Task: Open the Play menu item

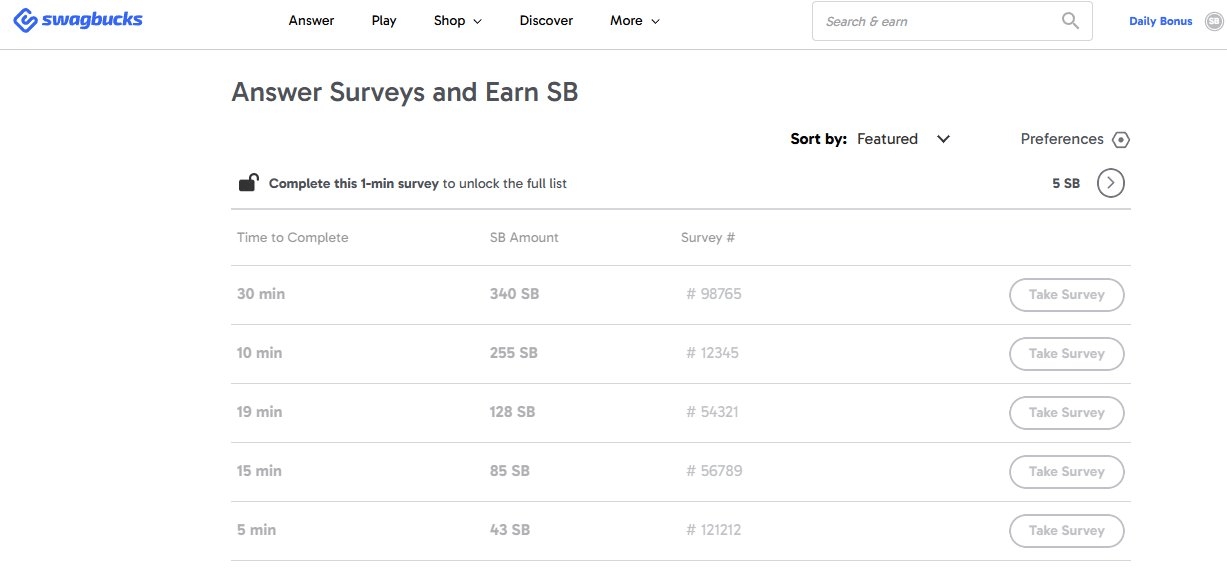Action: pos(384,20)
